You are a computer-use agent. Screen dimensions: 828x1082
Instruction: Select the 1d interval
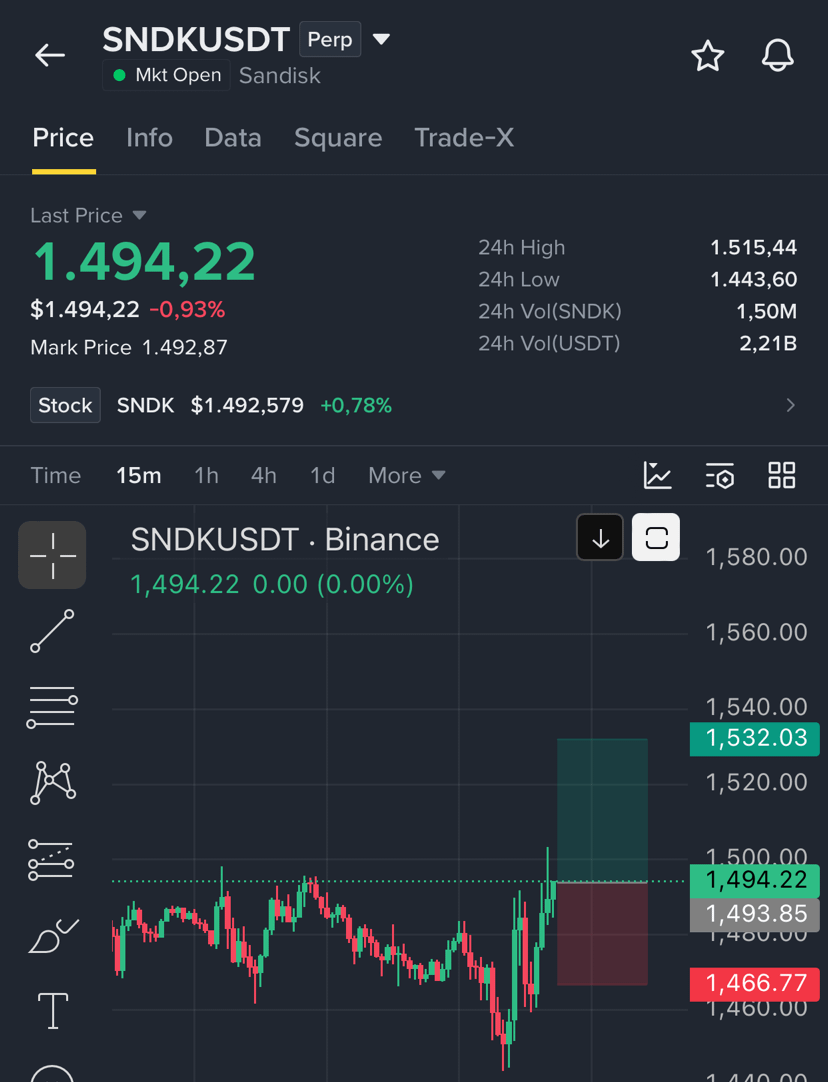pos(322,475)
